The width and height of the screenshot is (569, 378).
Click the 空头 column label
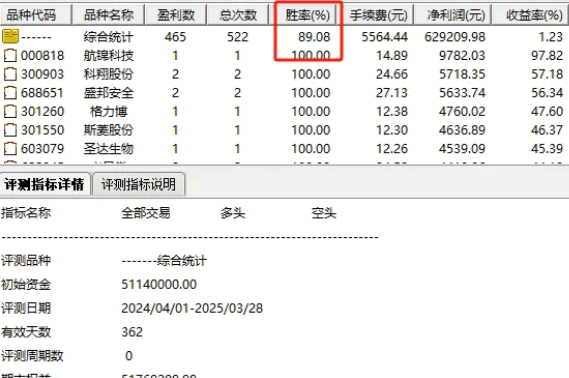(x=324, y=213)
